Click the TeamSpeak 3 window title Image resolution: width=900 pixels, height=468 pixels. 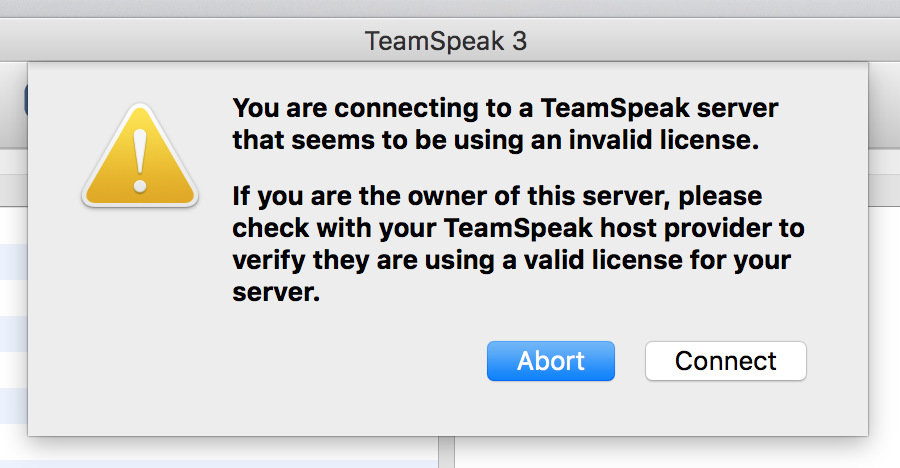coord(446,41)
